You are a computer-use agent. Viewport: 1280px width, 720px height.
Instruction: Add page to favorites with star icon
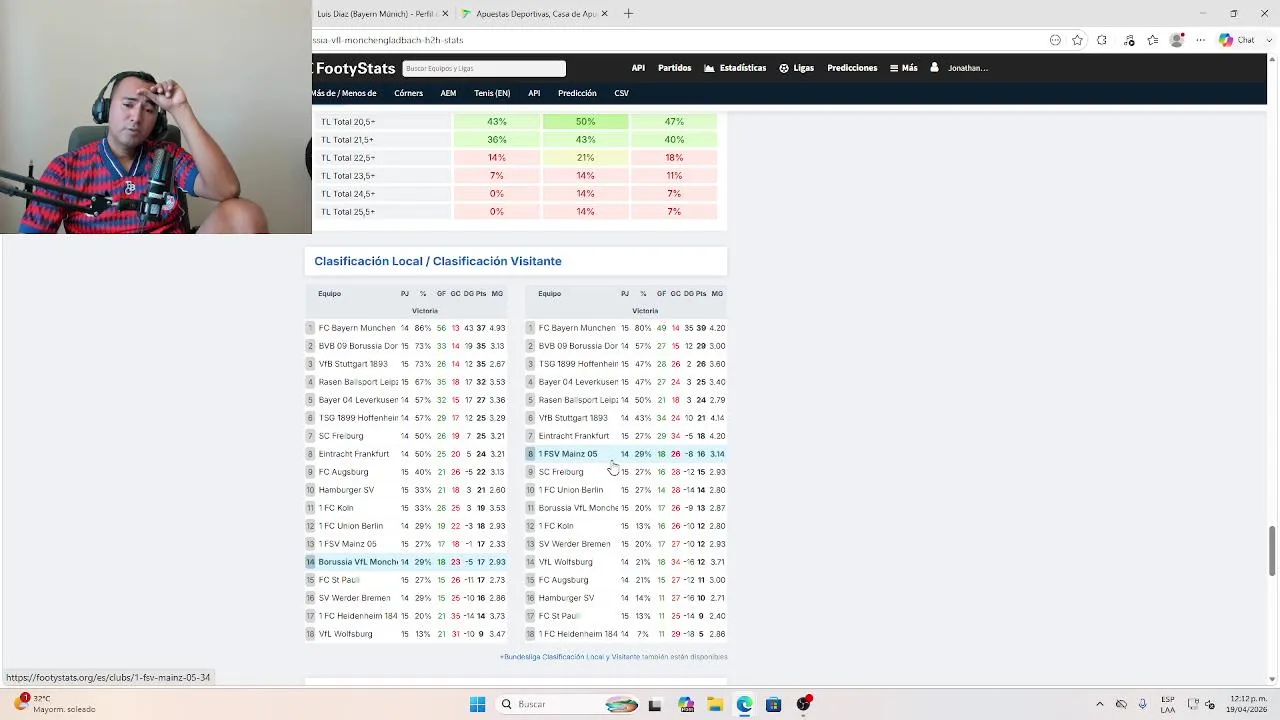pos(1077,40)
